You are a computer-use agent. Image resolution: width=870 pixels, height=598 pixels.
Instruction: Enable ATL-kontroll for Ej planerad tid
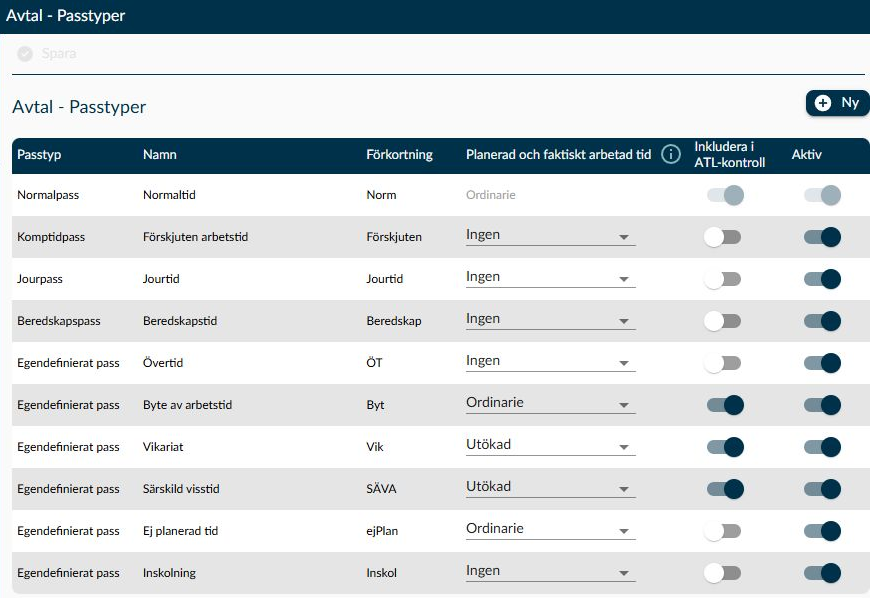[722, 531]
